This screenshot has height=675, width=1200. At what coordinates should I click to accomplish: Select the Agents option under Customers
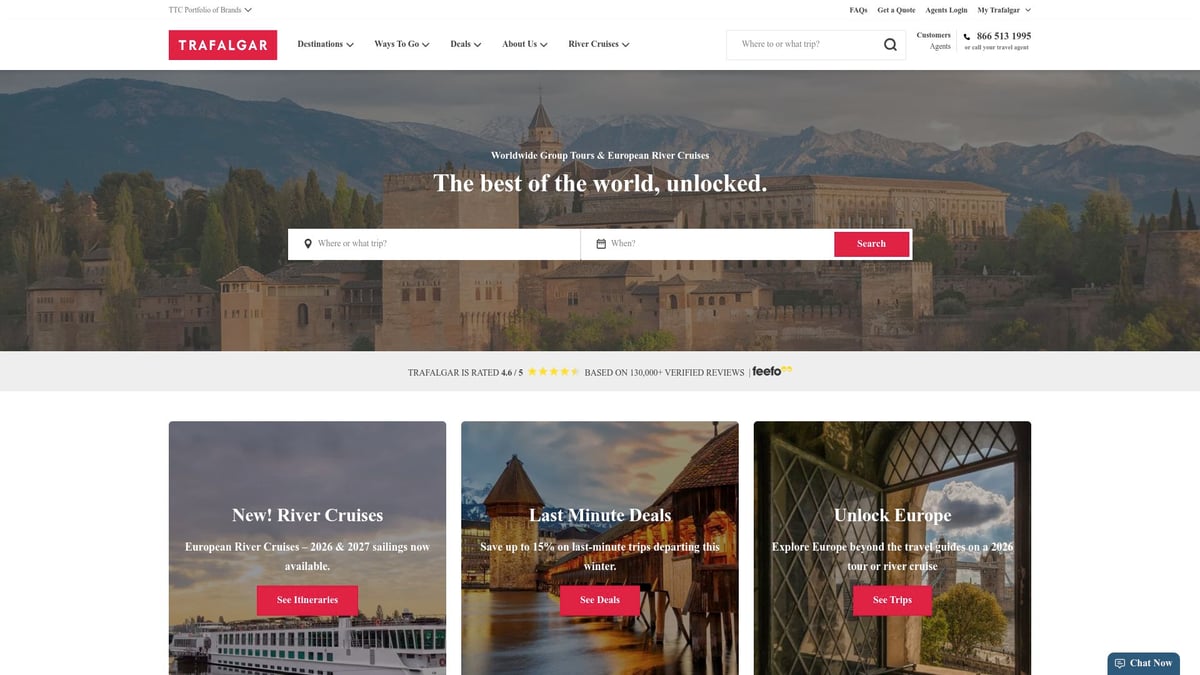tap(940, 47)
